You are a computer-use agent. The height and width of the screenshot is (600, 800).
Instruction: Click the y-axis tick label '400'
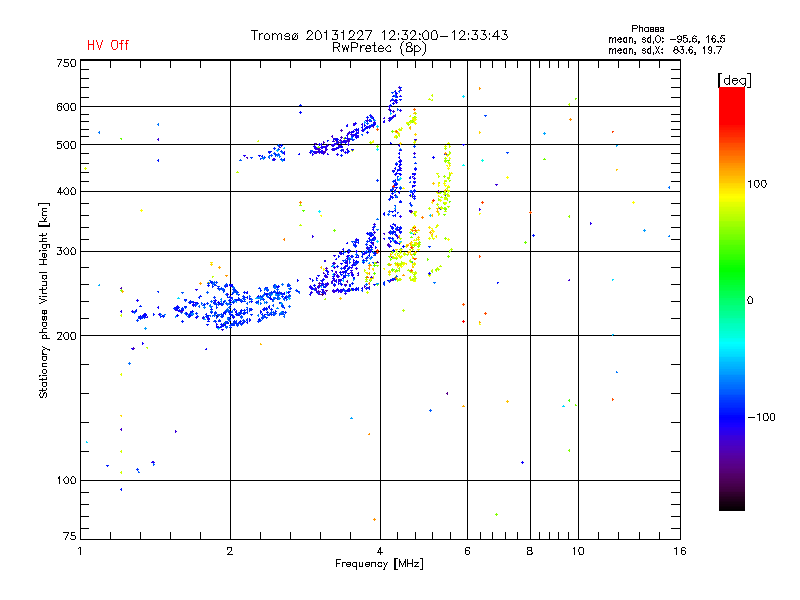coord(66,191)
